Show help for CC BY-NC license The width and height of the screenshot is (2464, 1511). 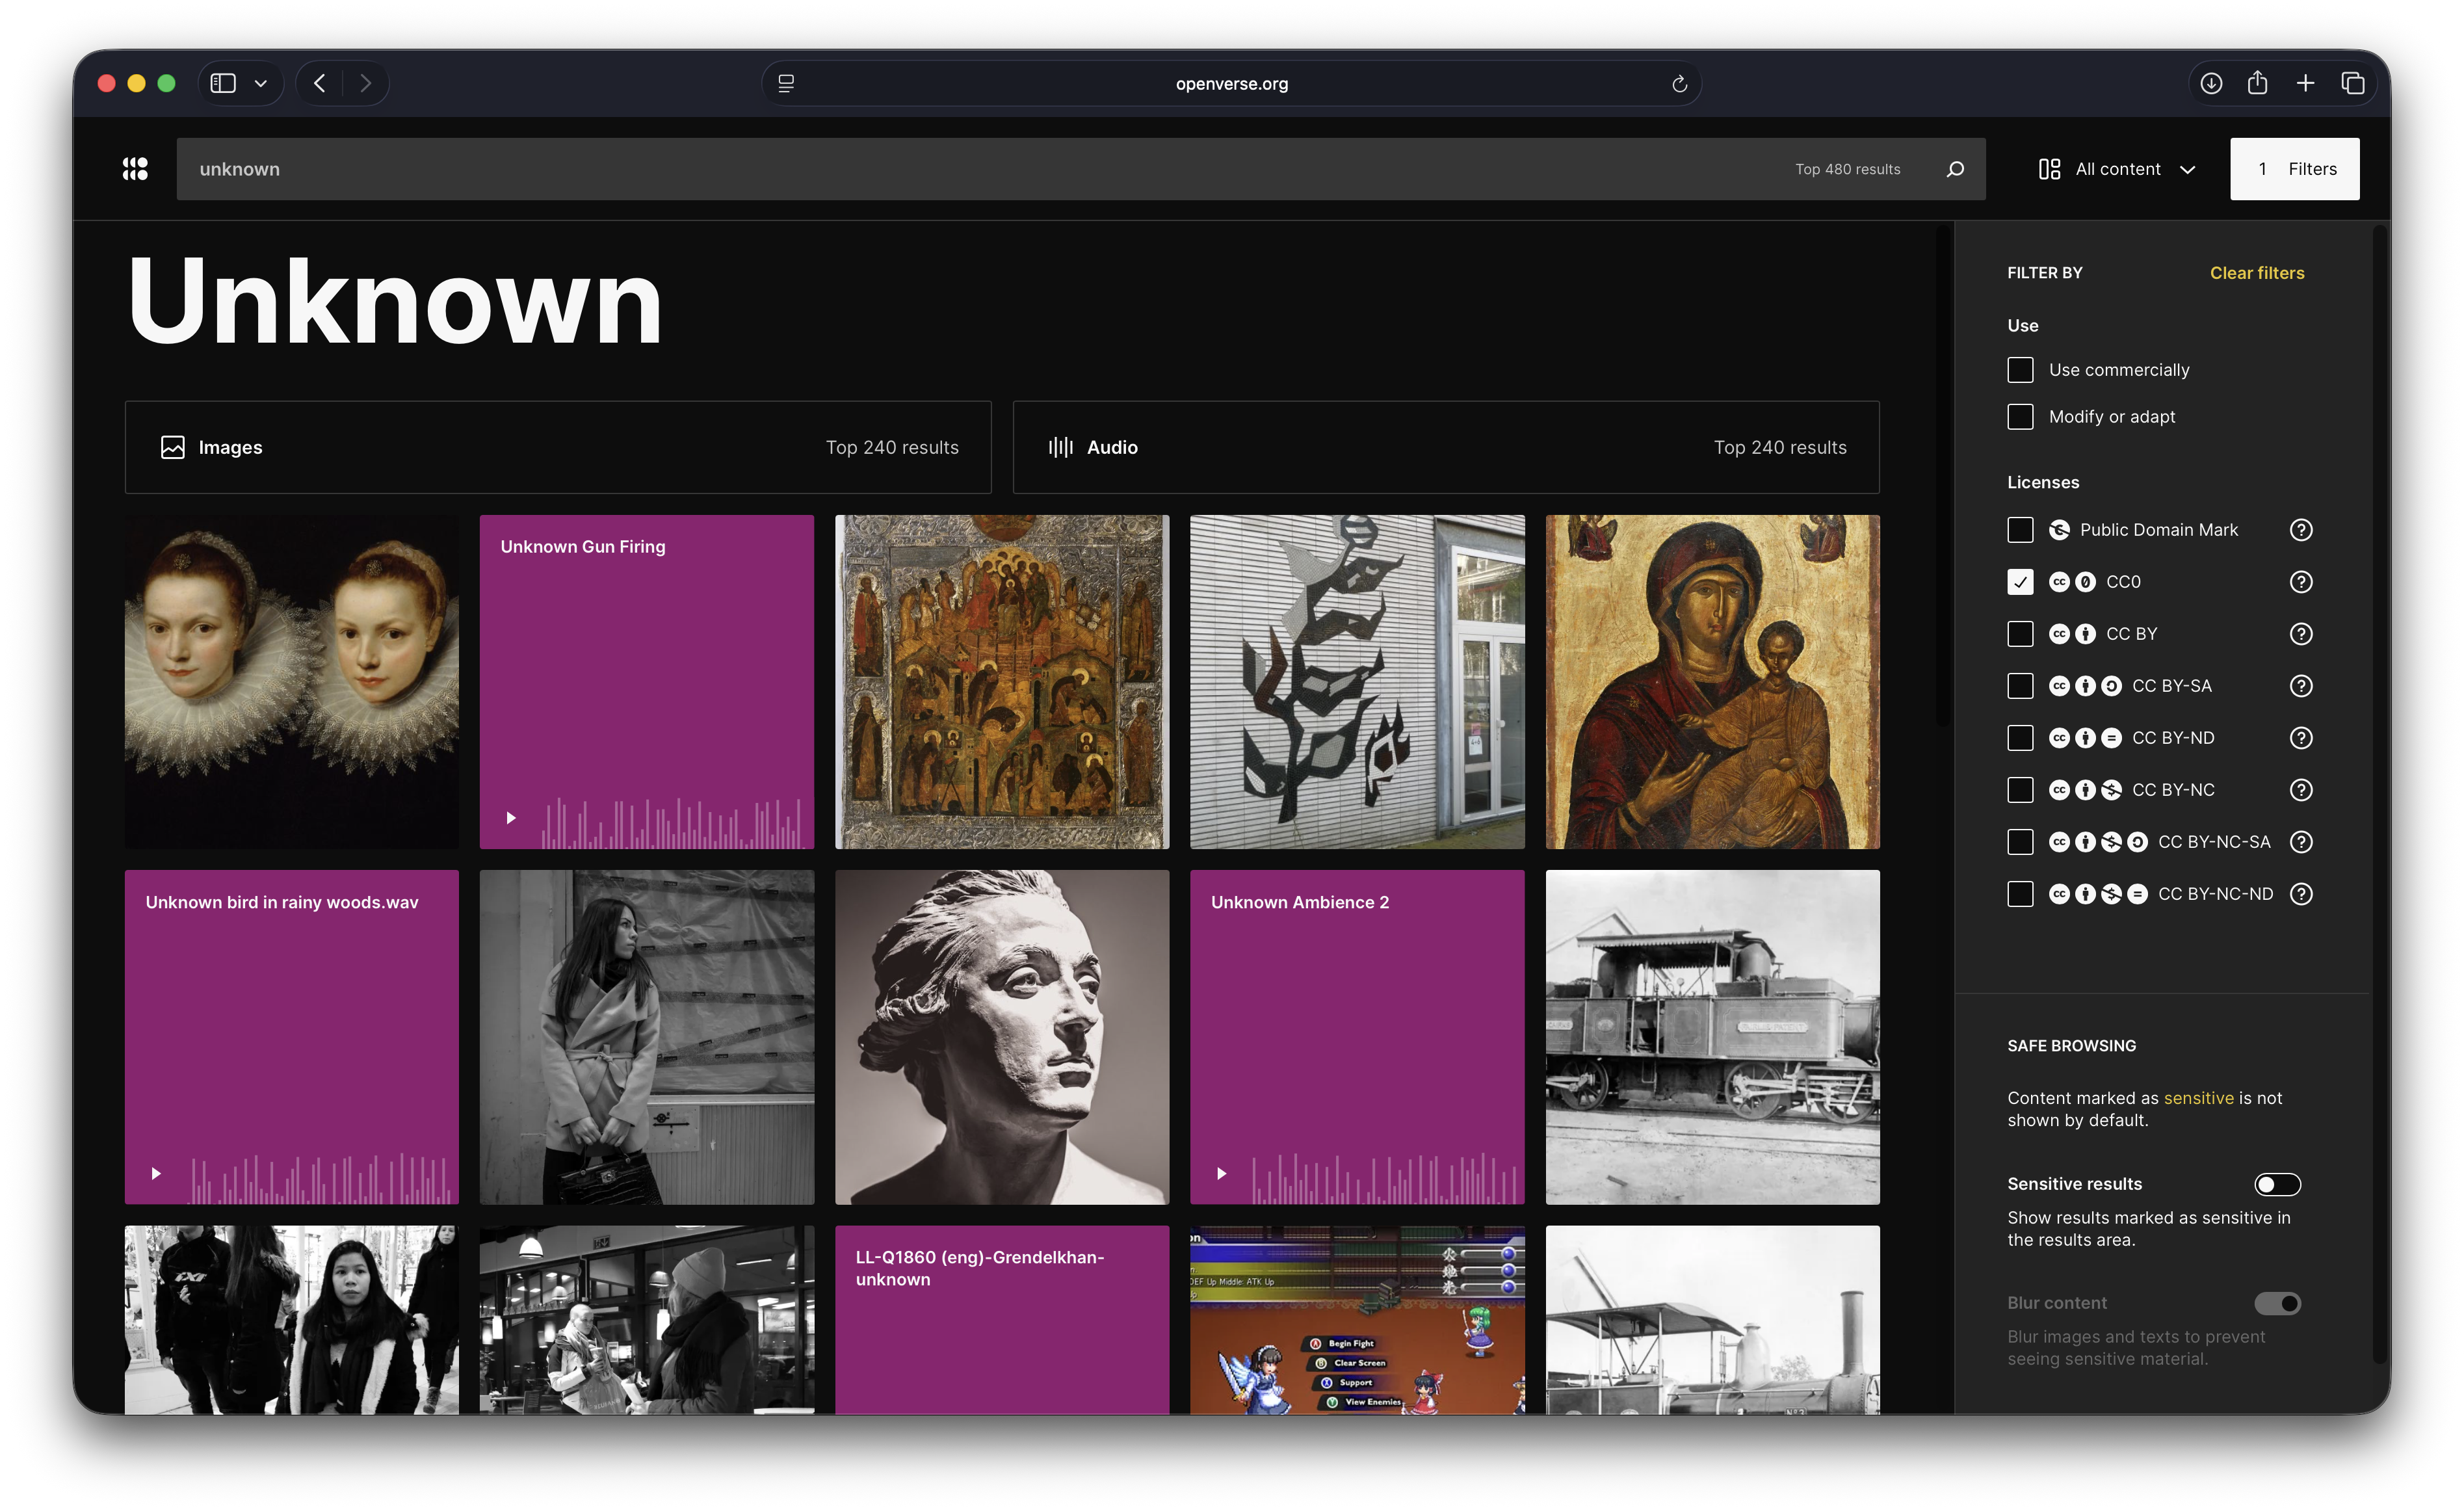[x=2301, y=790]
